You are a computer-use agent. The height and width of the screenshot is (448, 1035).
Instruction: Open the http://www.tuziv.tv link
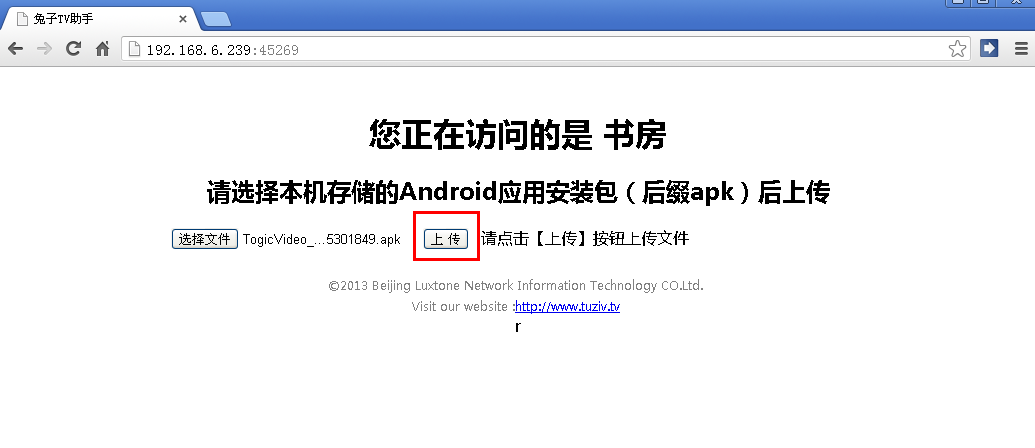coord(567,306)
